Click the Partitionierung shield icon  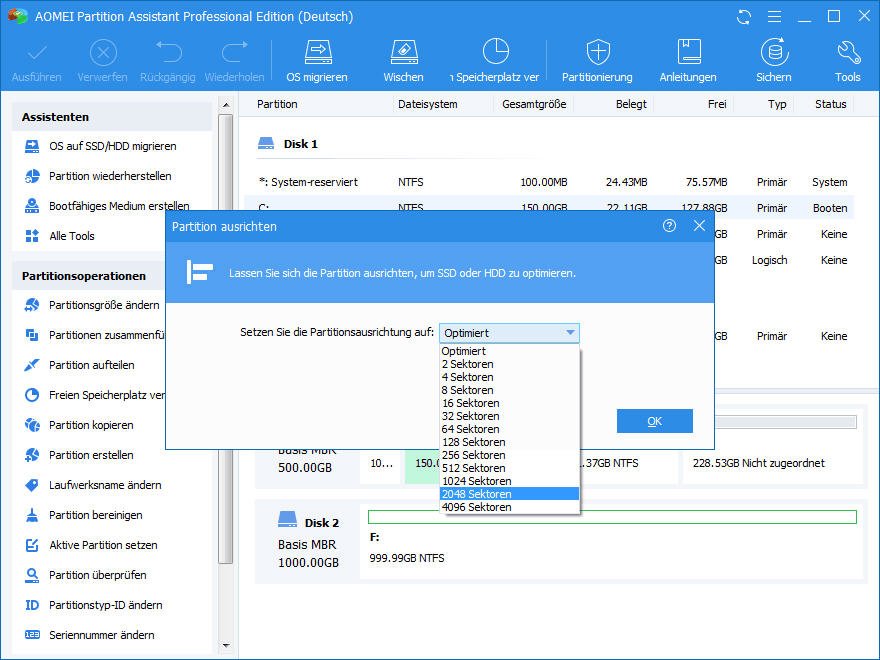pyautogui.click(x=597, y=53)
